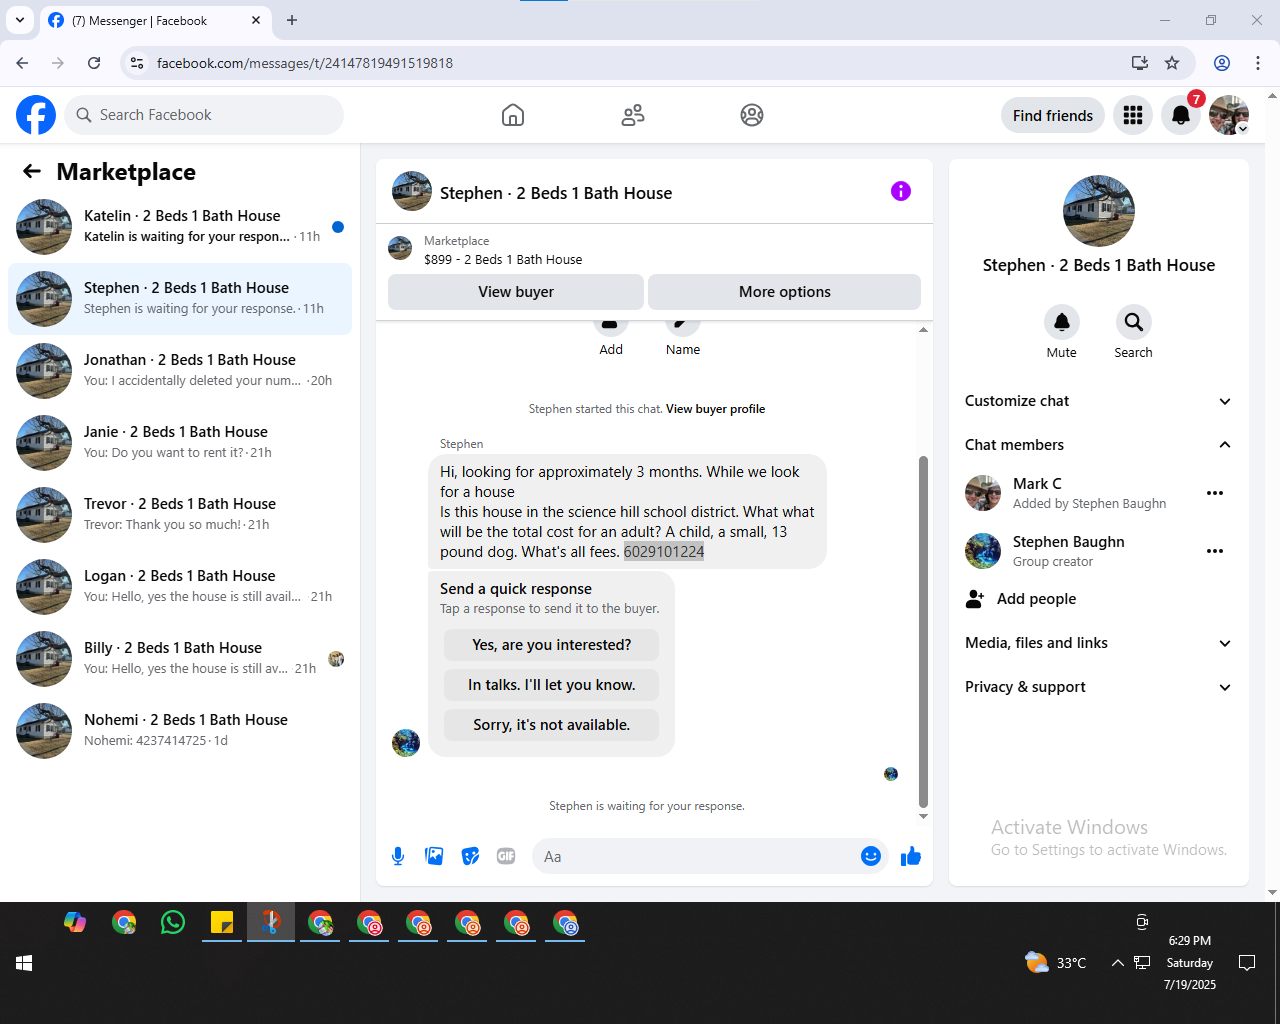The image size is (1280, 1024).
Task: Open Chrome profile icon in toolbar
Action: 1222,63
